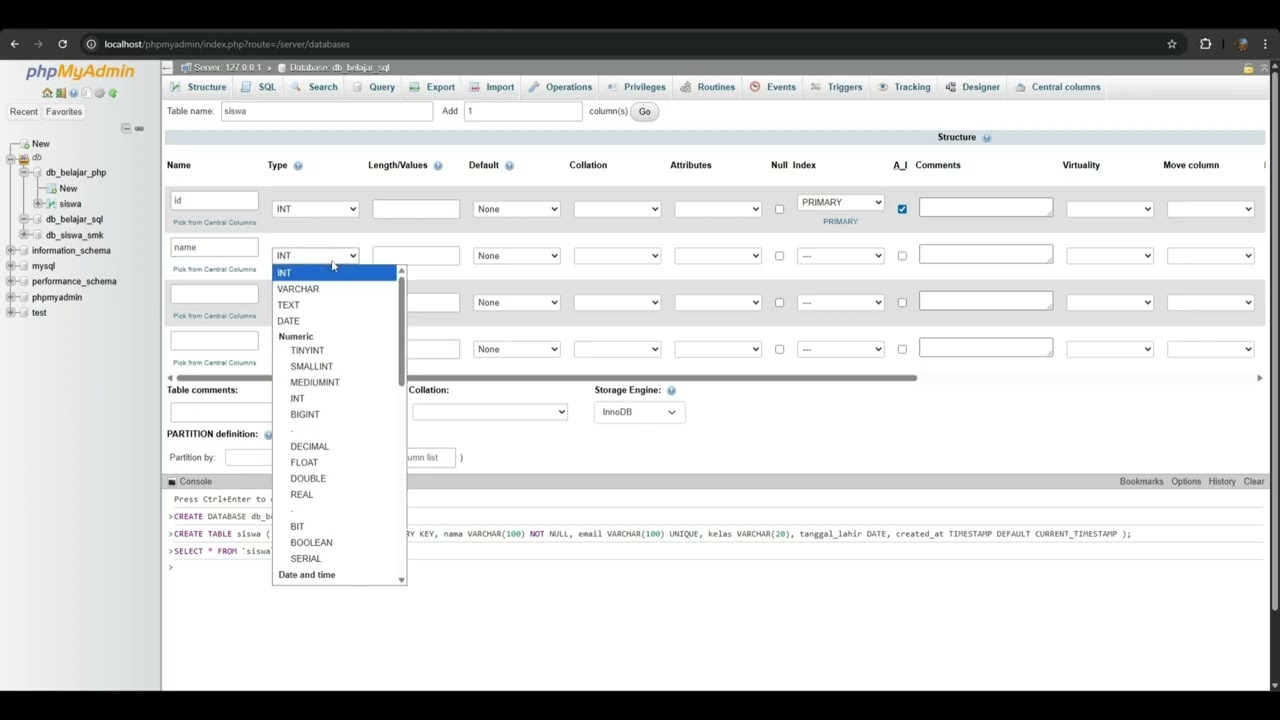Click the Table name input field containing siswa
The height and width of the screenshot is (720, 1280).
327,111
